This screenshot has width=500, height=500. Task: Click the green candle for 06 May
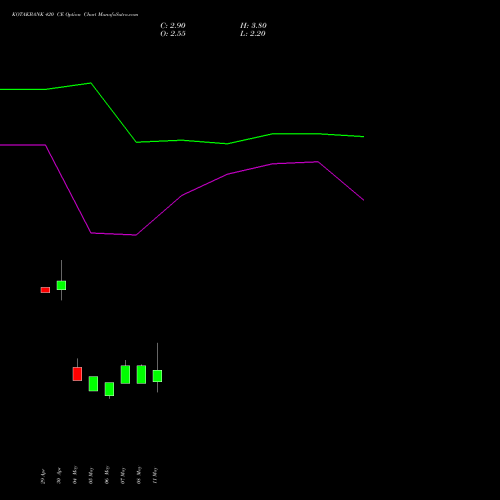[109, 389]
